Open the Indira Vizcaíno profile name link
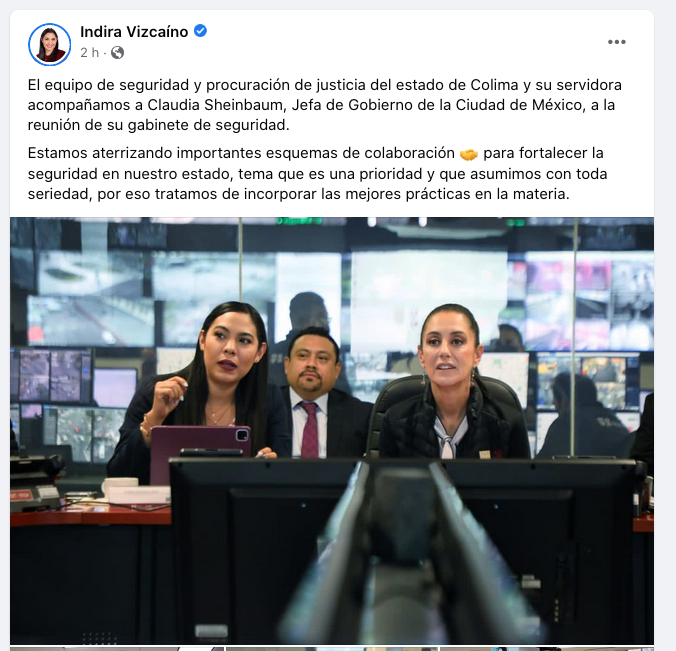 pyautogui.click(x=134, y=31)
